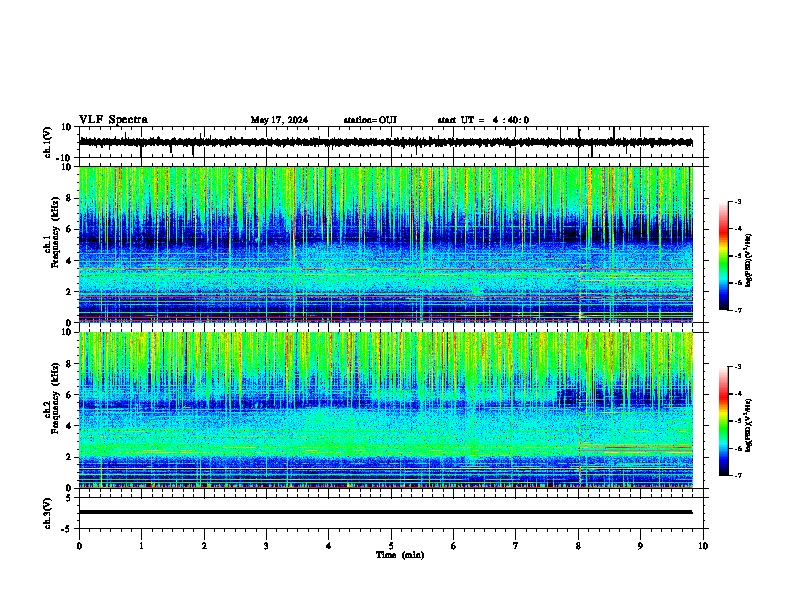Click the time axis tick label '1'
The height and width of the screenshot is (612, 792).
[141, 546]
